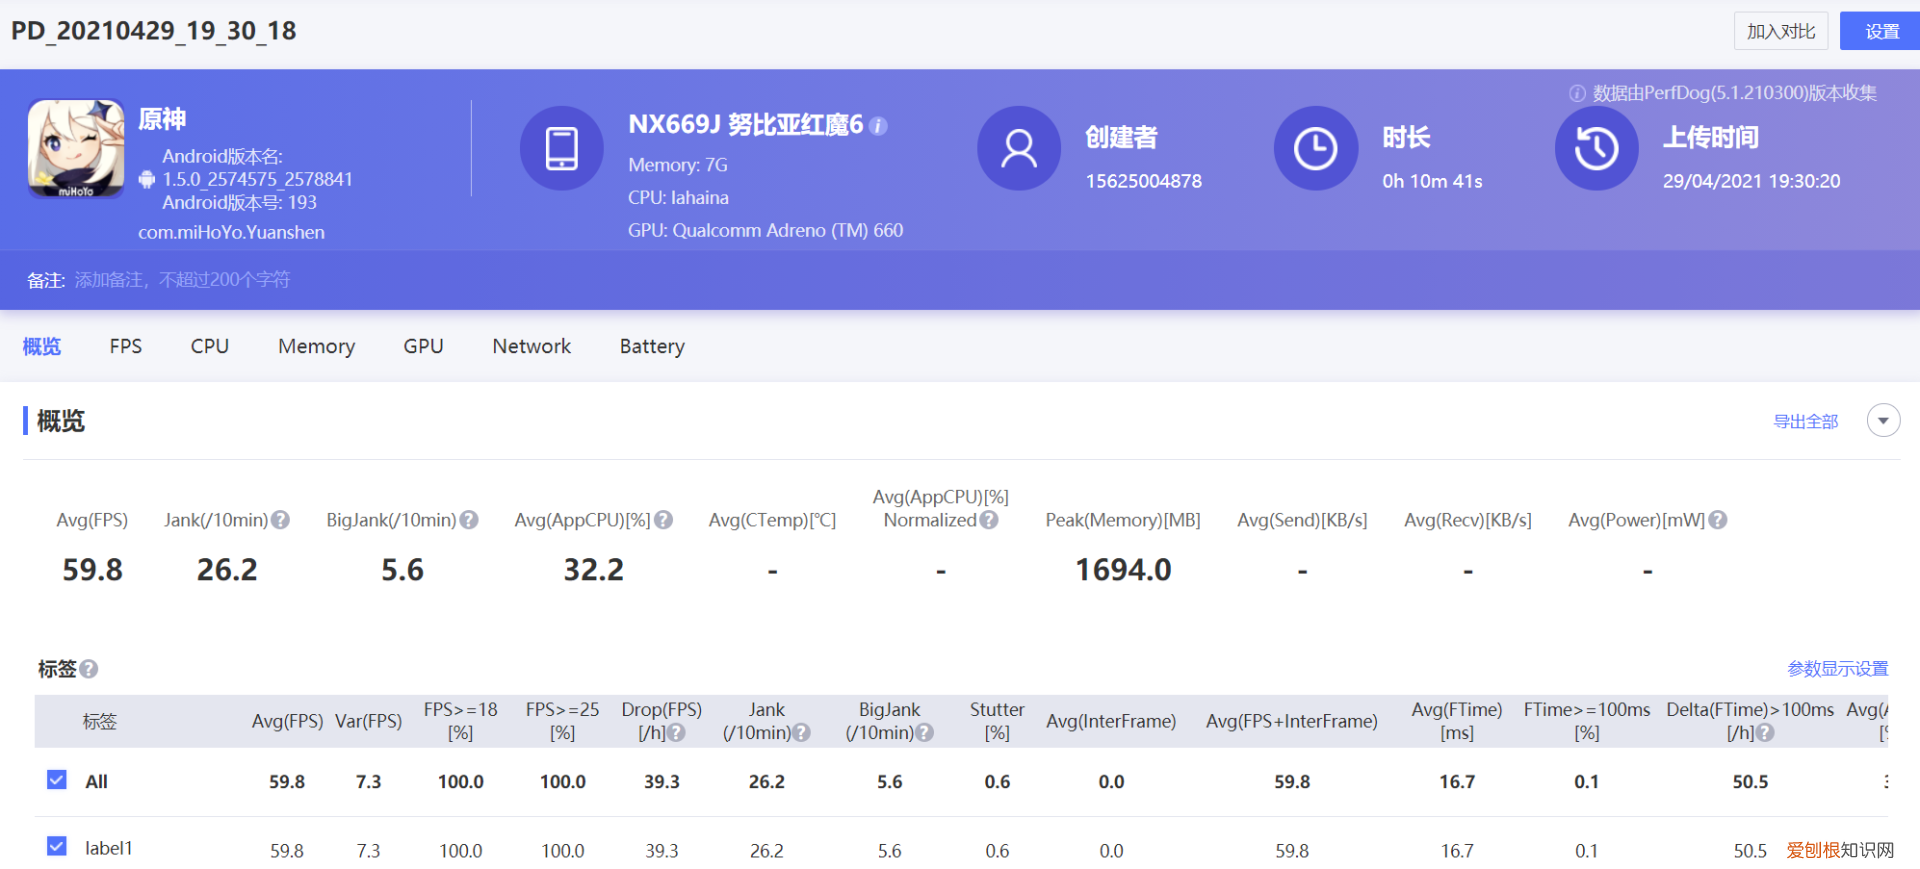
Task: Open help icon next to Jank(/10min) summary
Action: pos(281,520)
